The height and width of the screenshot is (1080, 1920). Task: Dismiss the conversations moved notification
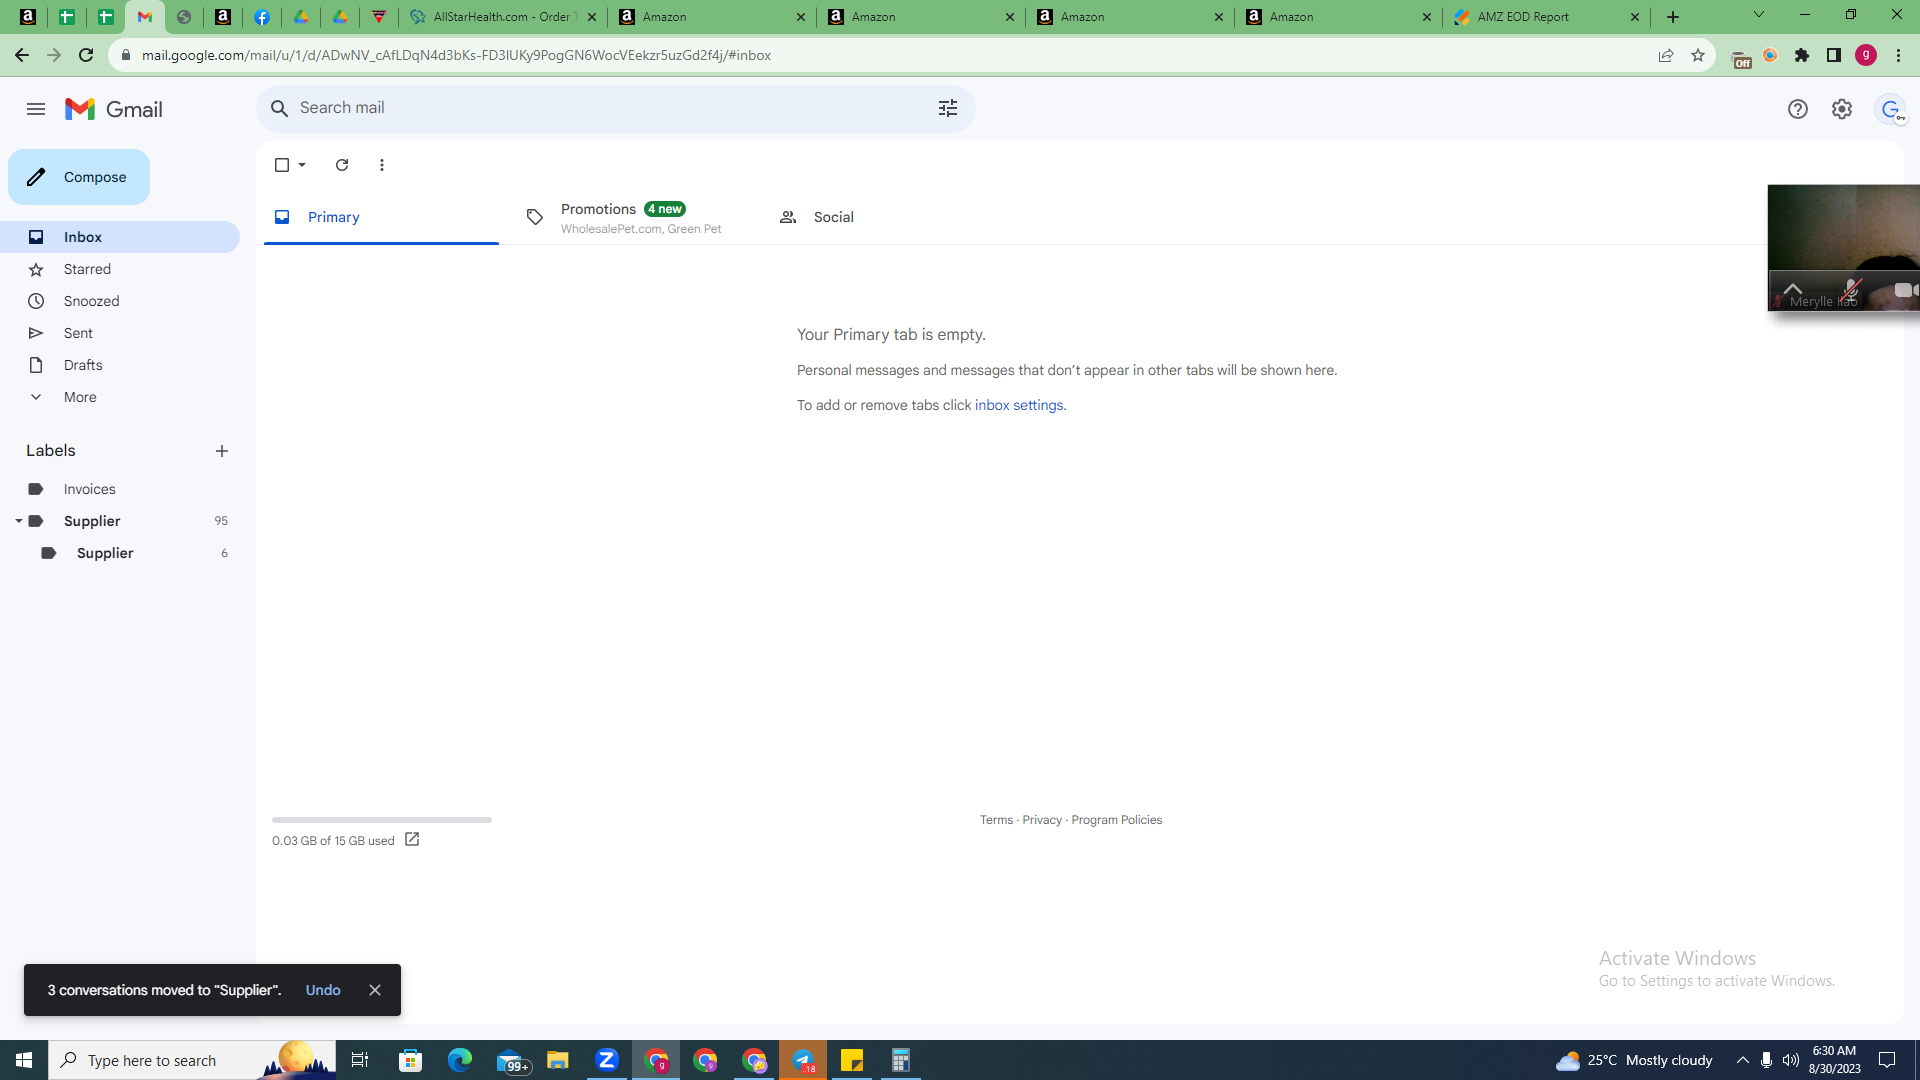(375, 990)
